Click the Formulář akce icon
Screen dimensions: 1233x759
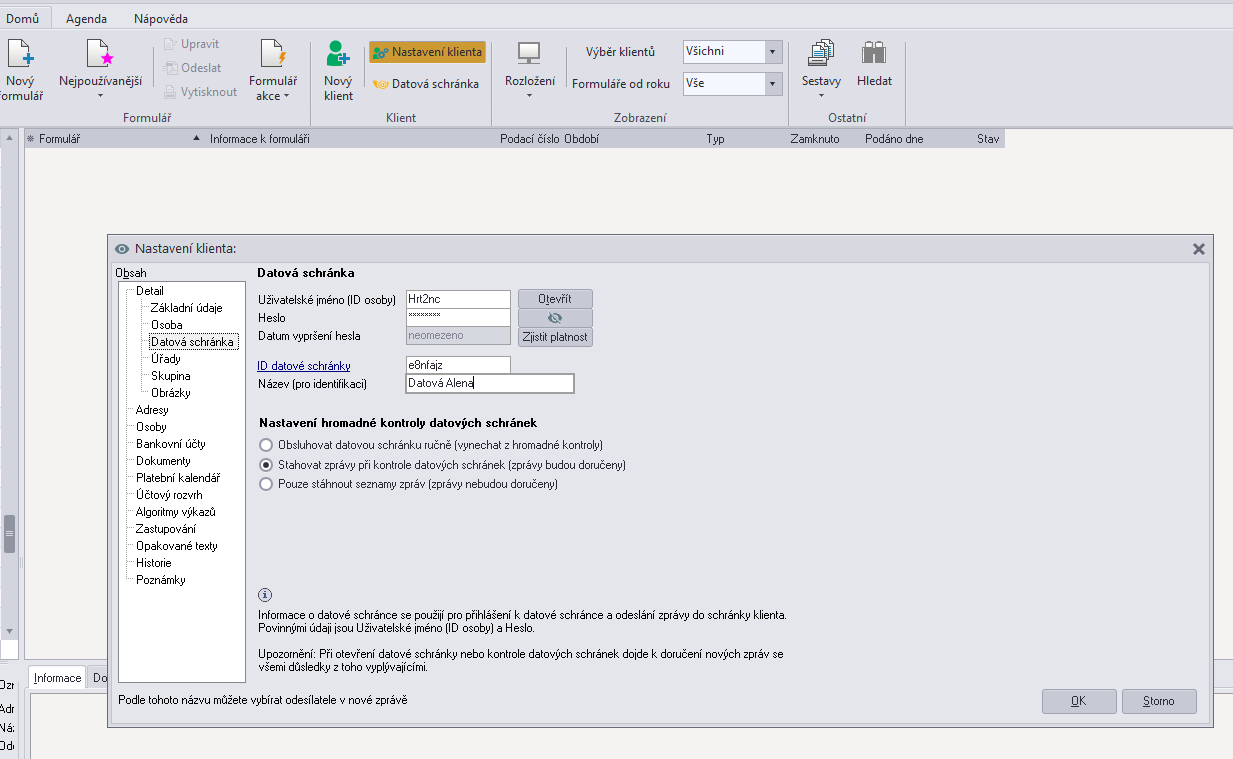tap(272, 55)
